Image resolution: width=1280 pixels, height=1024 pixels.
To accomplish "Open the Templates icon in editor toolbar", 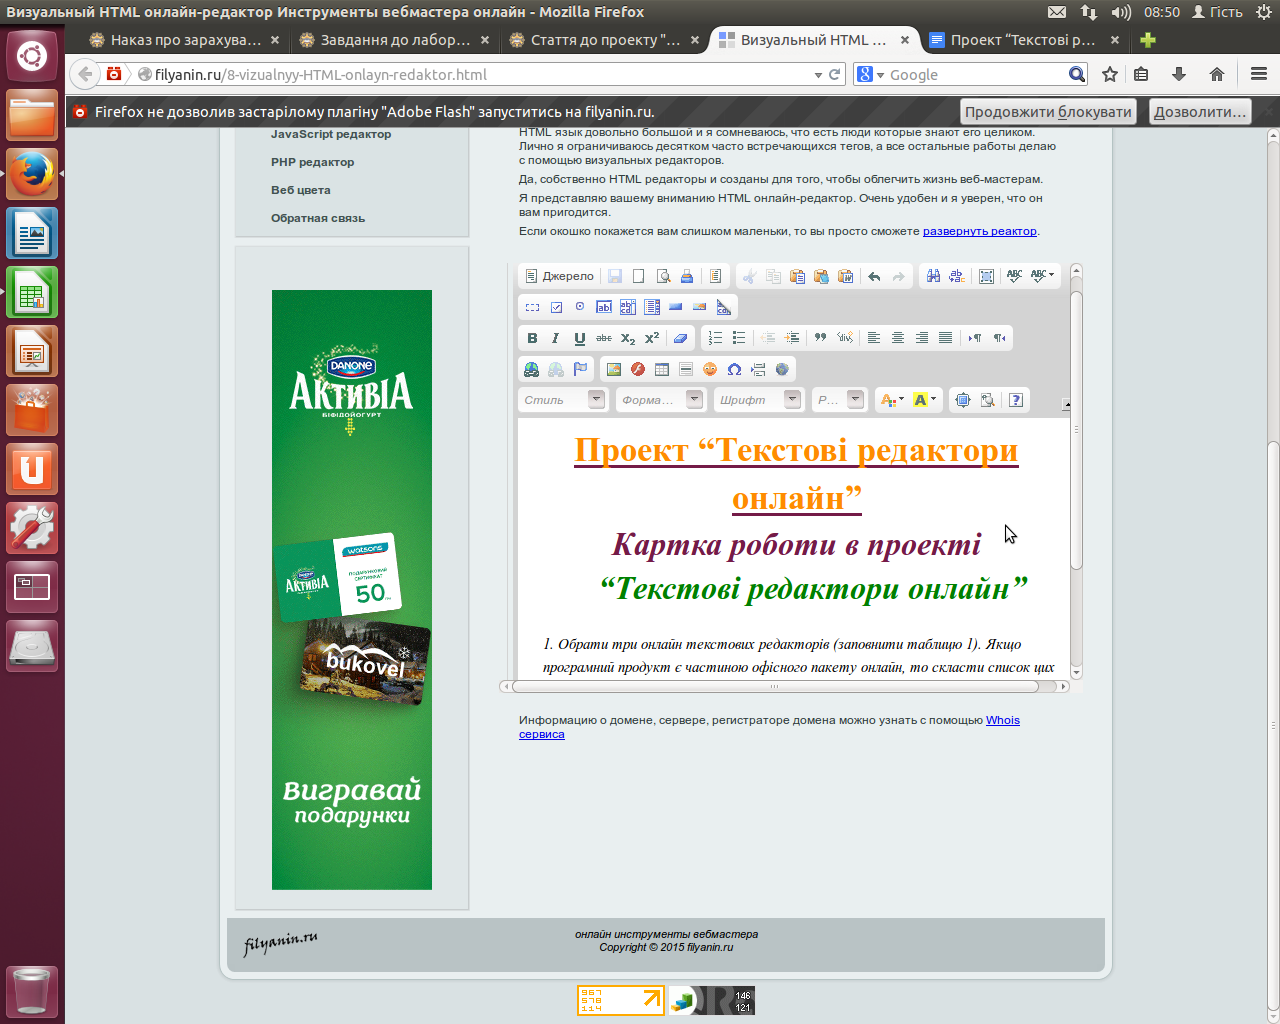I will (x=715, y=276).
